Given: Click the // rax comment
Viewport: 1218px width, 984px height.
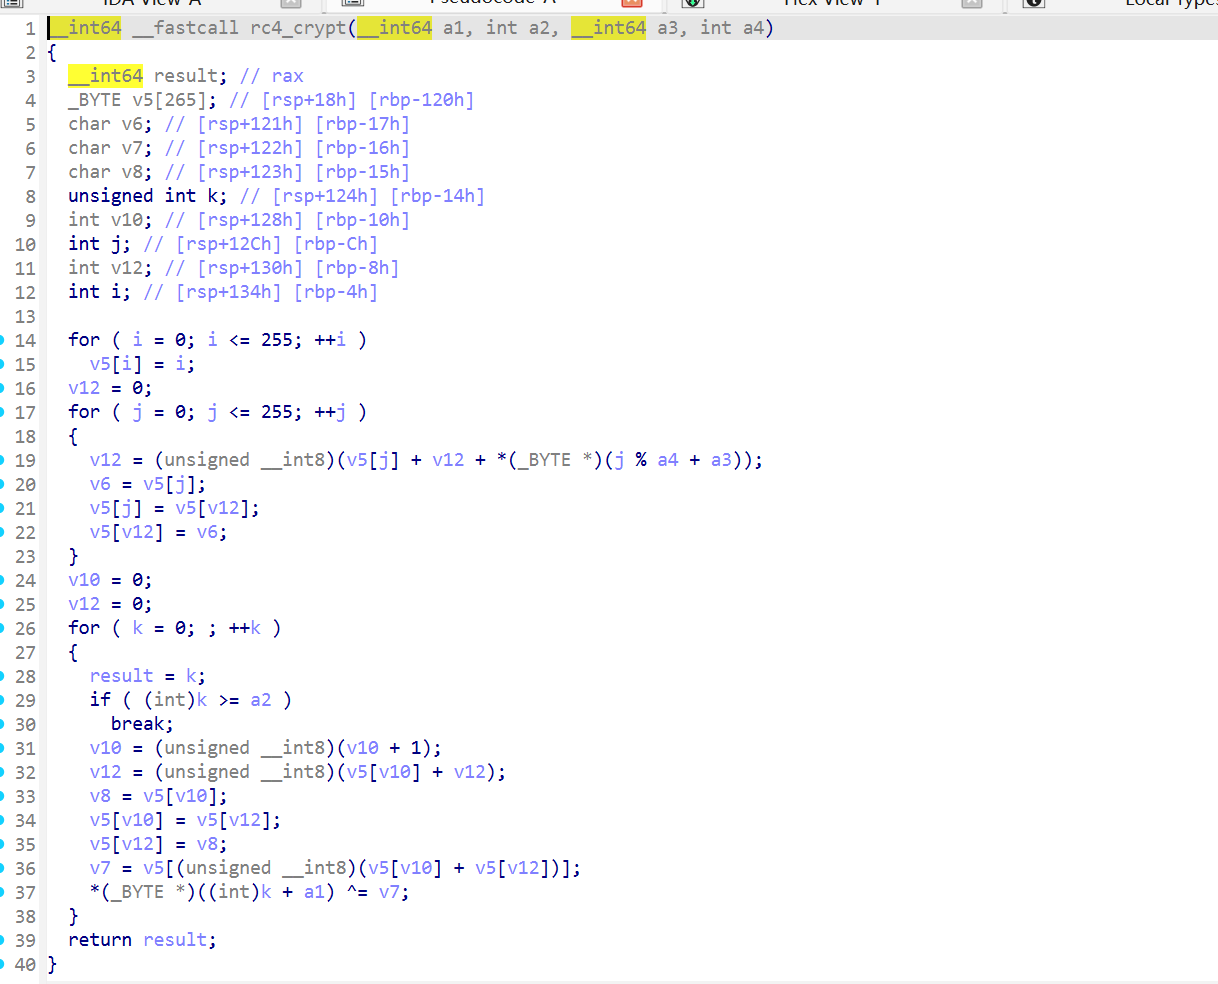Looking at the screenshot, I should pos(272,76).
